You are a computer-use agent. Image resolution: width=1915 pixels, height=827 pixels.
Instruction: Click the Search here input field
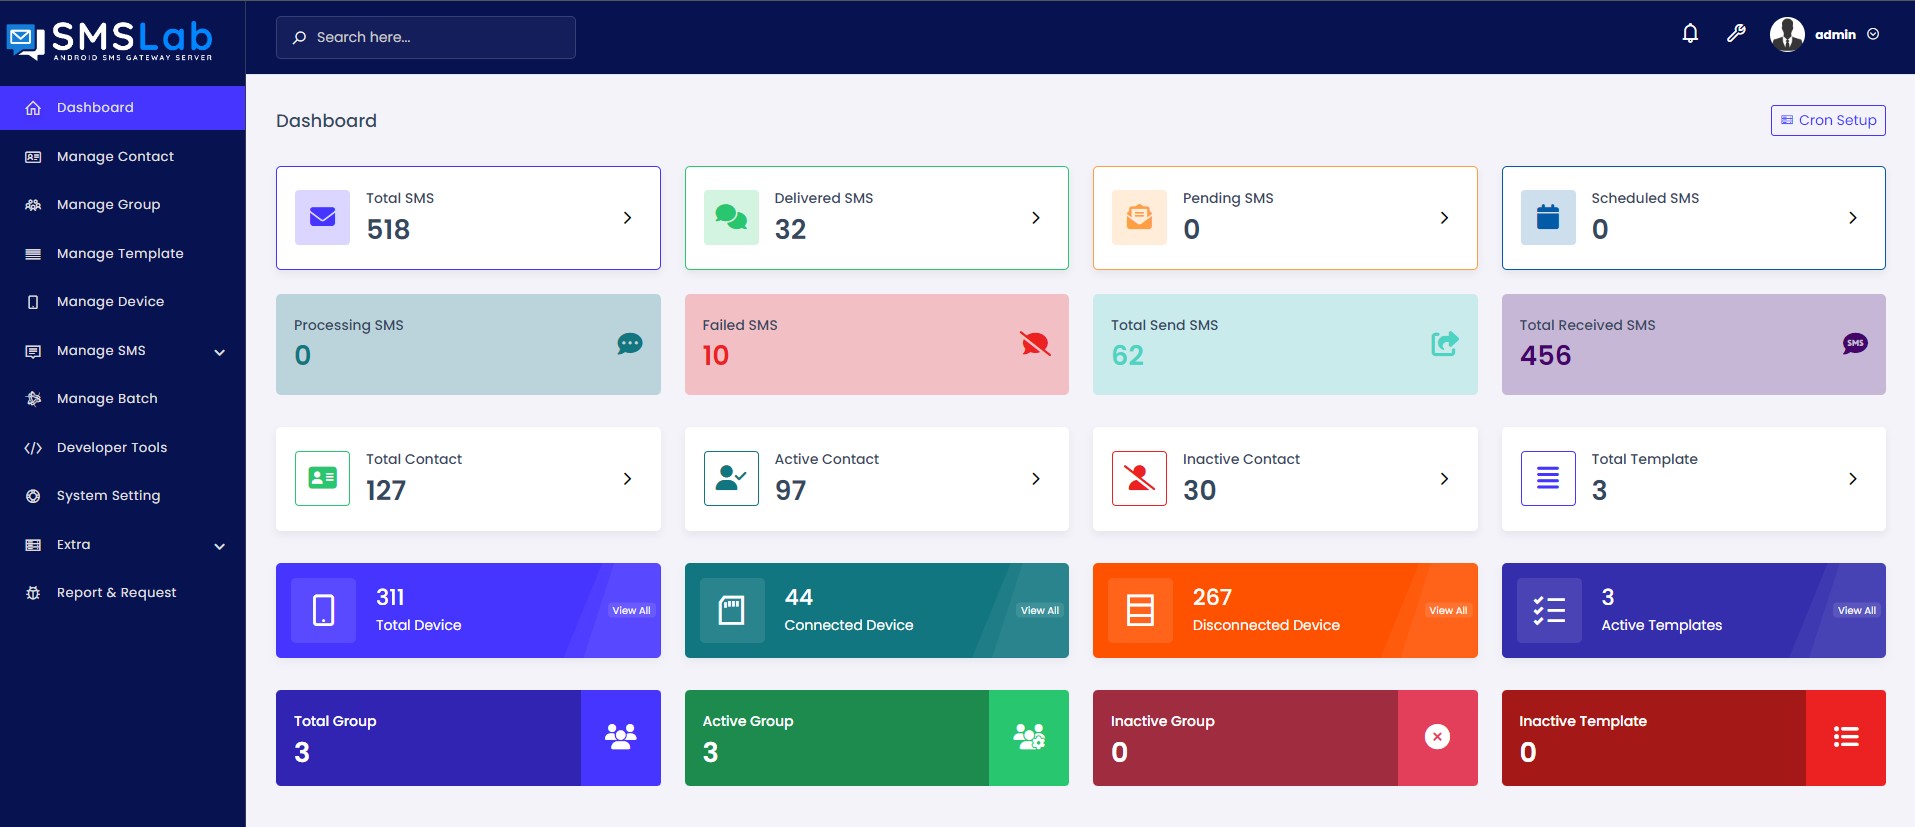(426, 37)
